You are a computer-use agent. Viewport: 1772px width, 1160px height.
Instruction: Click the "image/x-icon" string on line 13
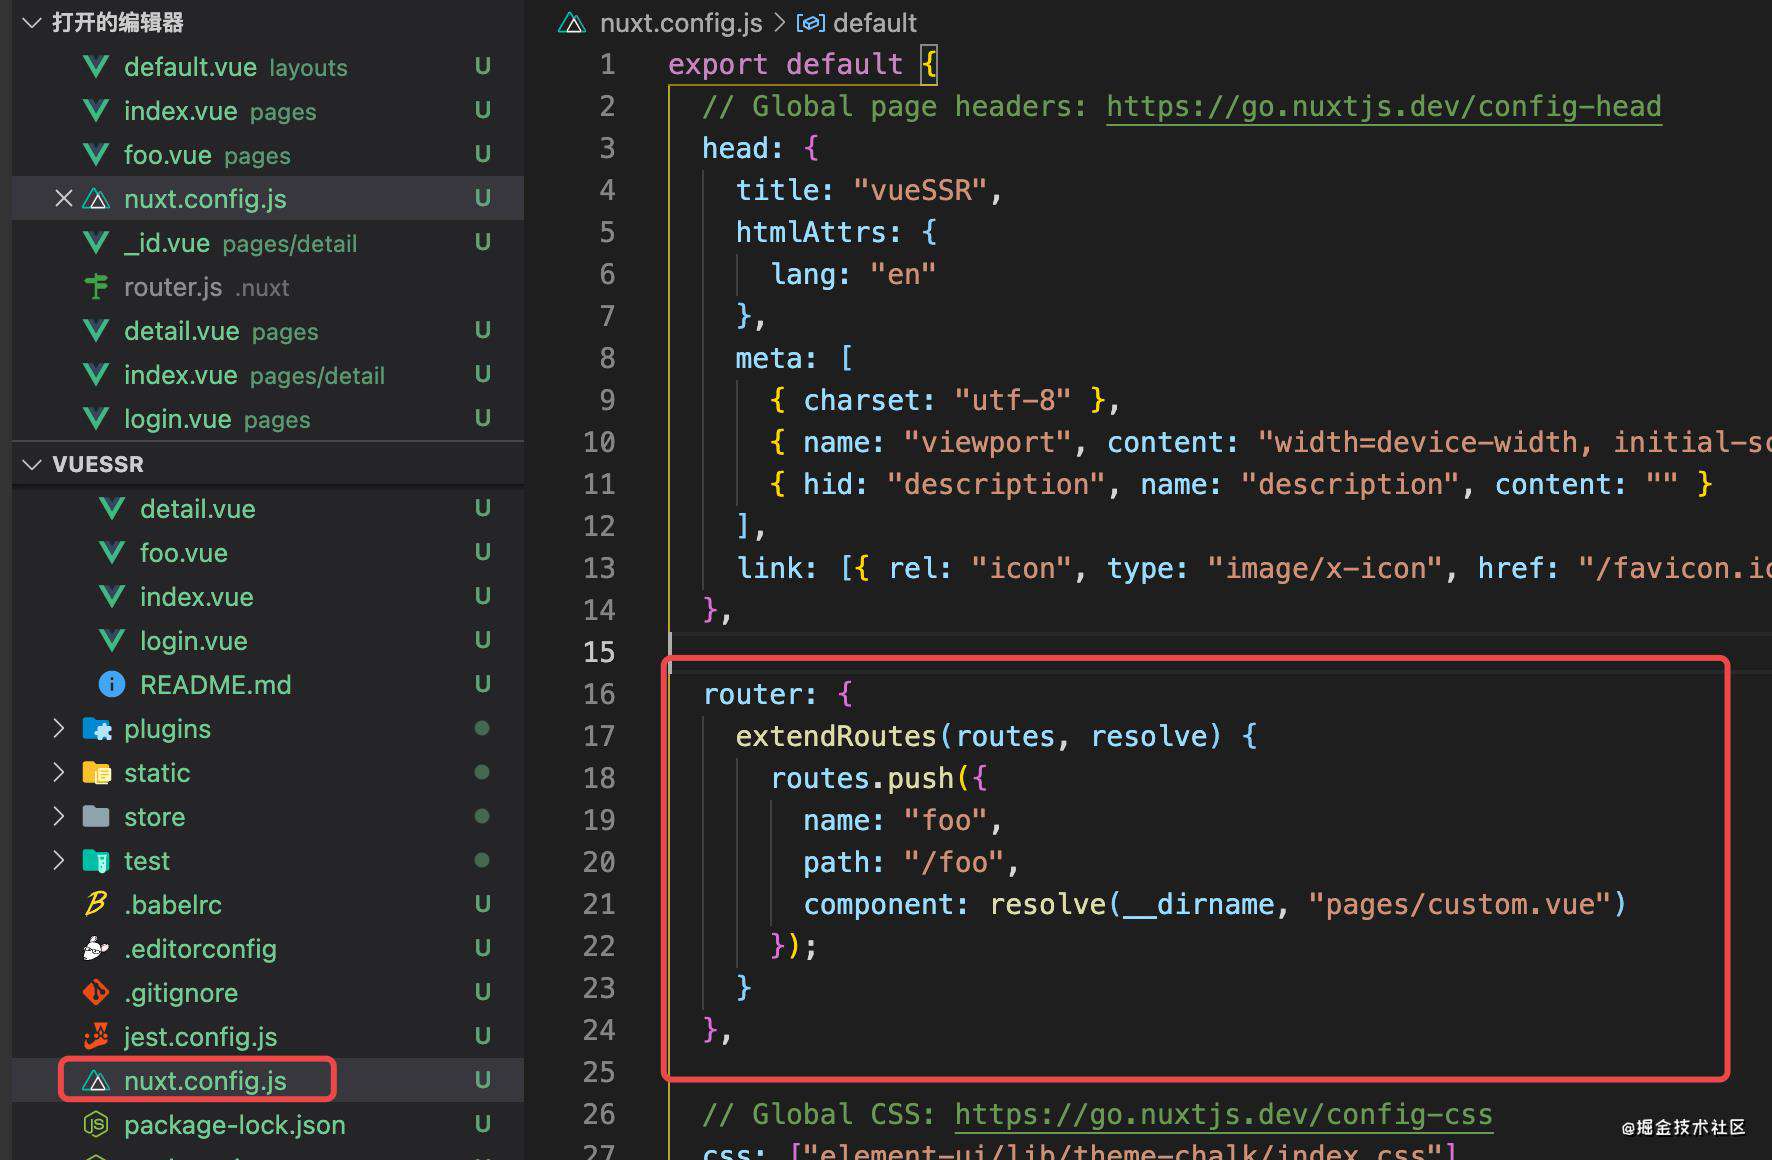click(1324, 568)
